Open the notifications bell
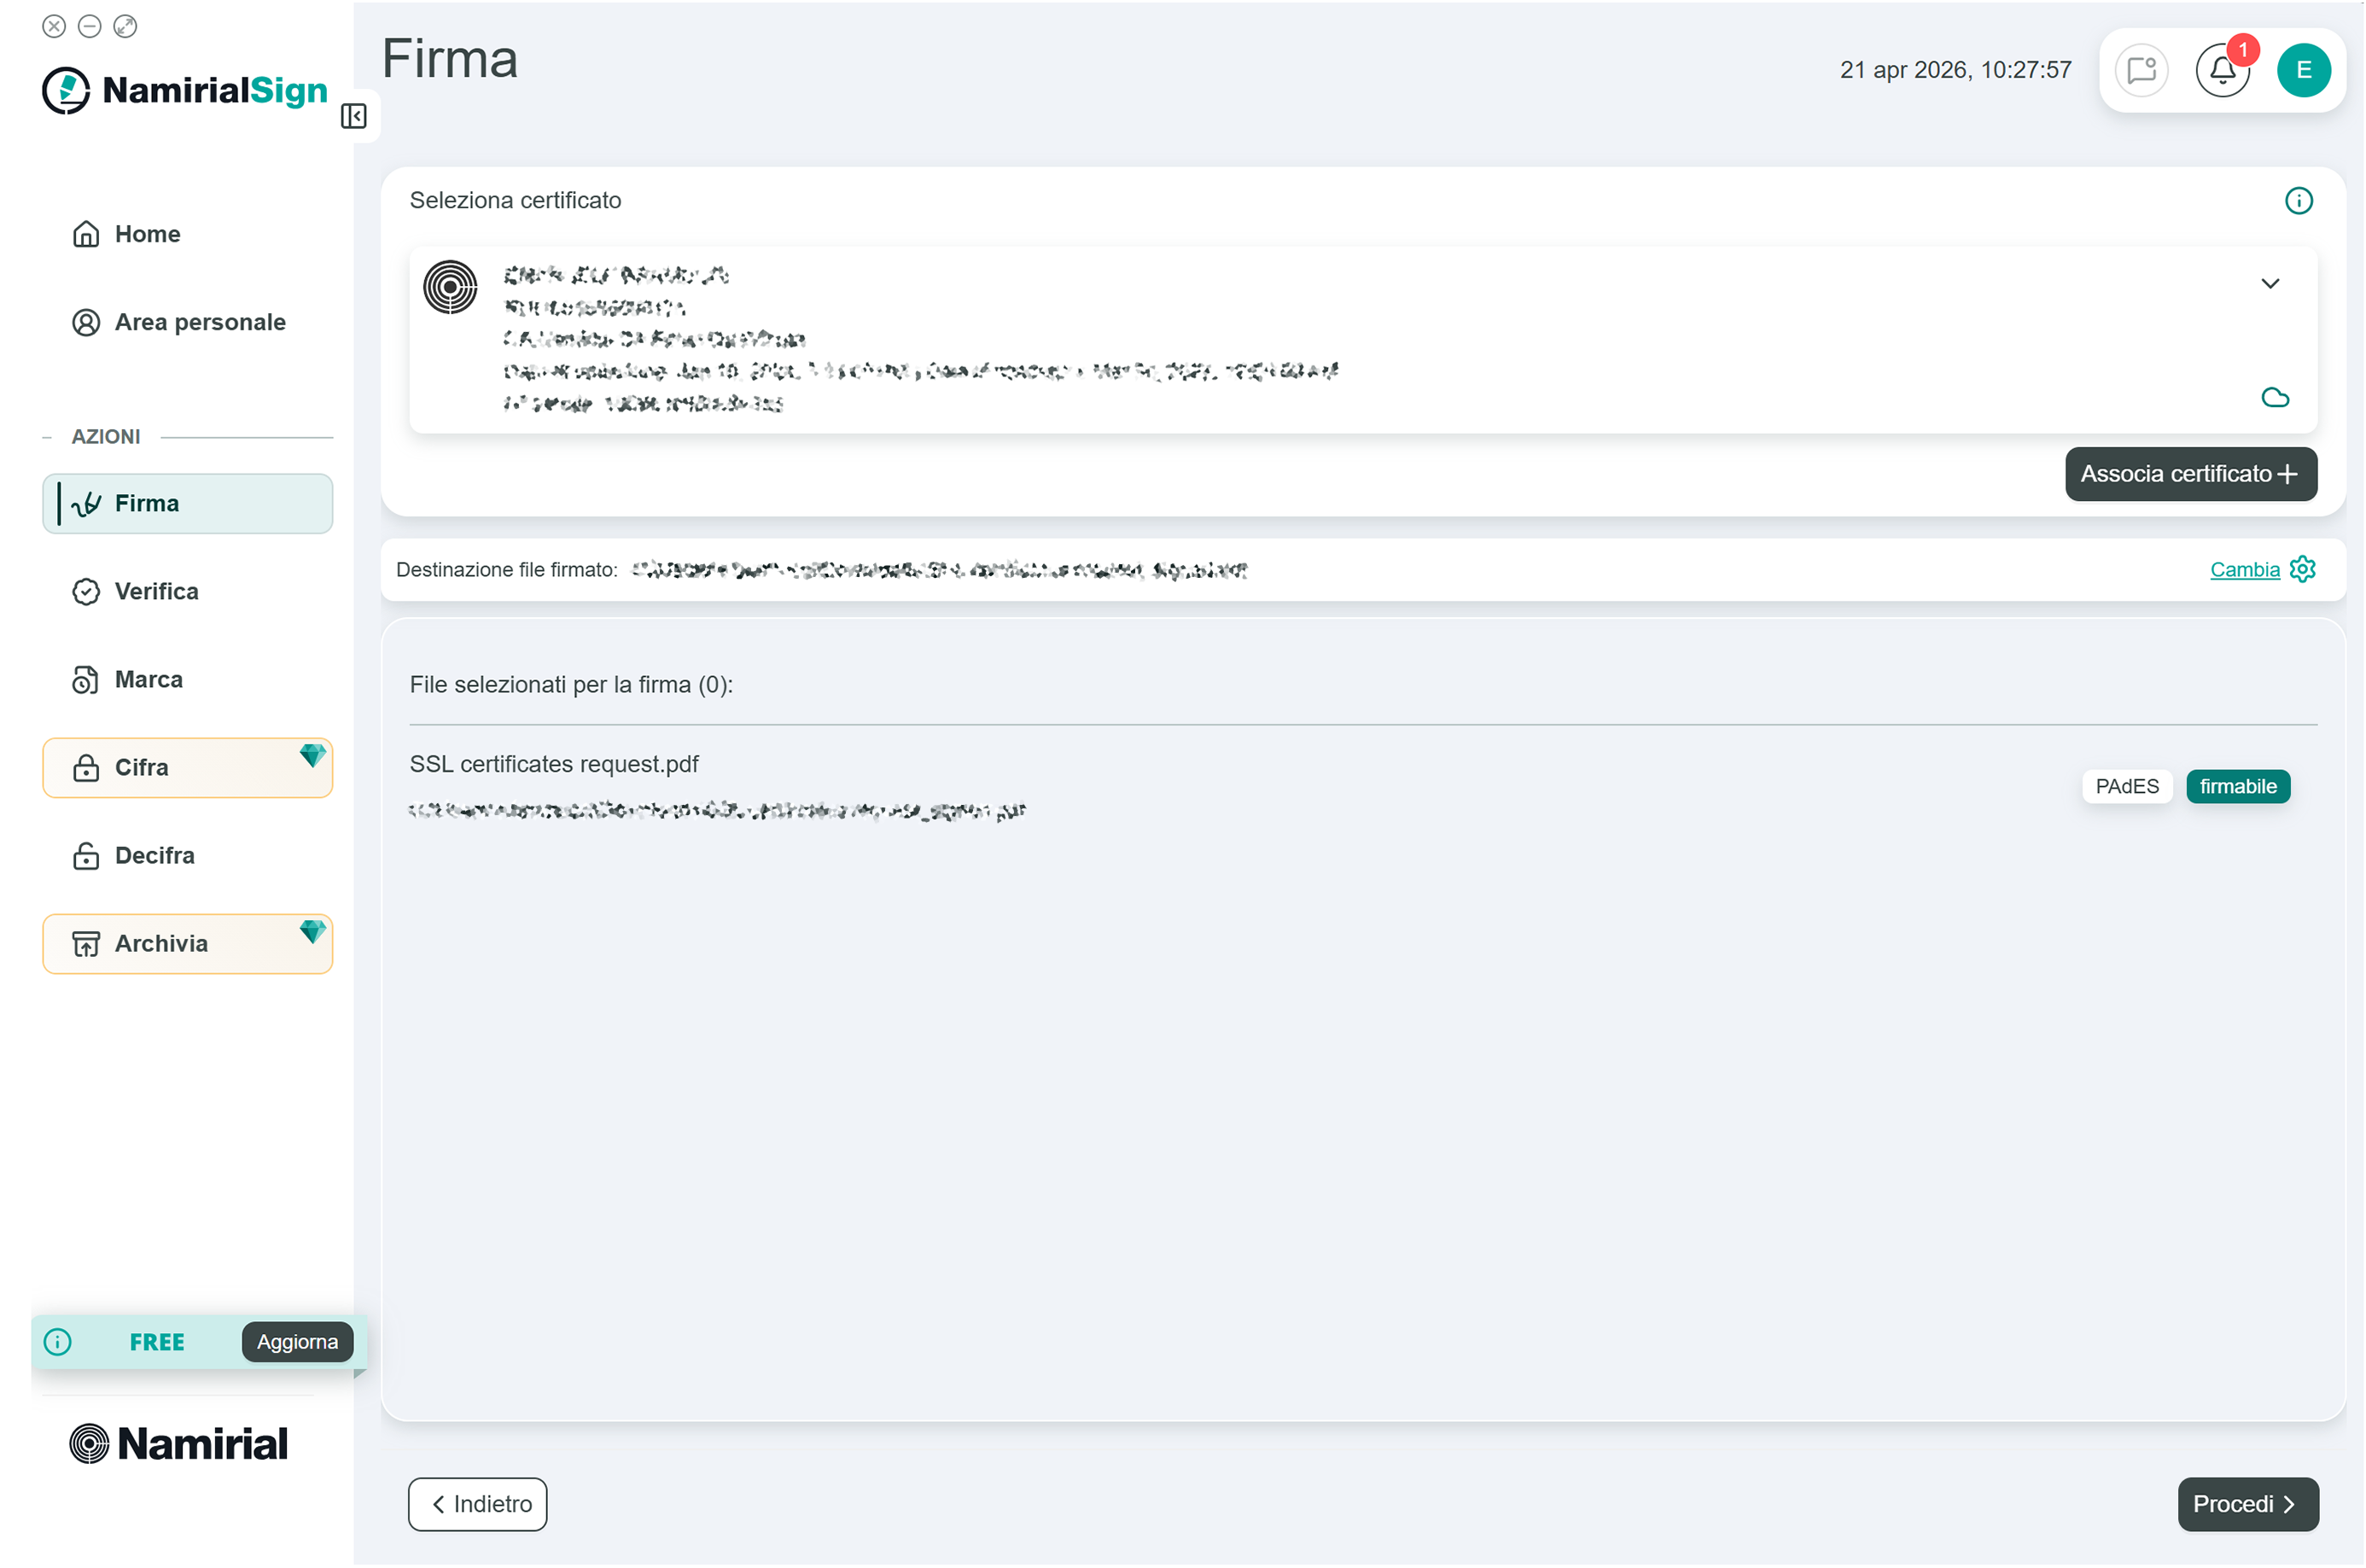The height and width of the screenshot is (1568, 2366). pyautogui.click(x=2222, y=70)
